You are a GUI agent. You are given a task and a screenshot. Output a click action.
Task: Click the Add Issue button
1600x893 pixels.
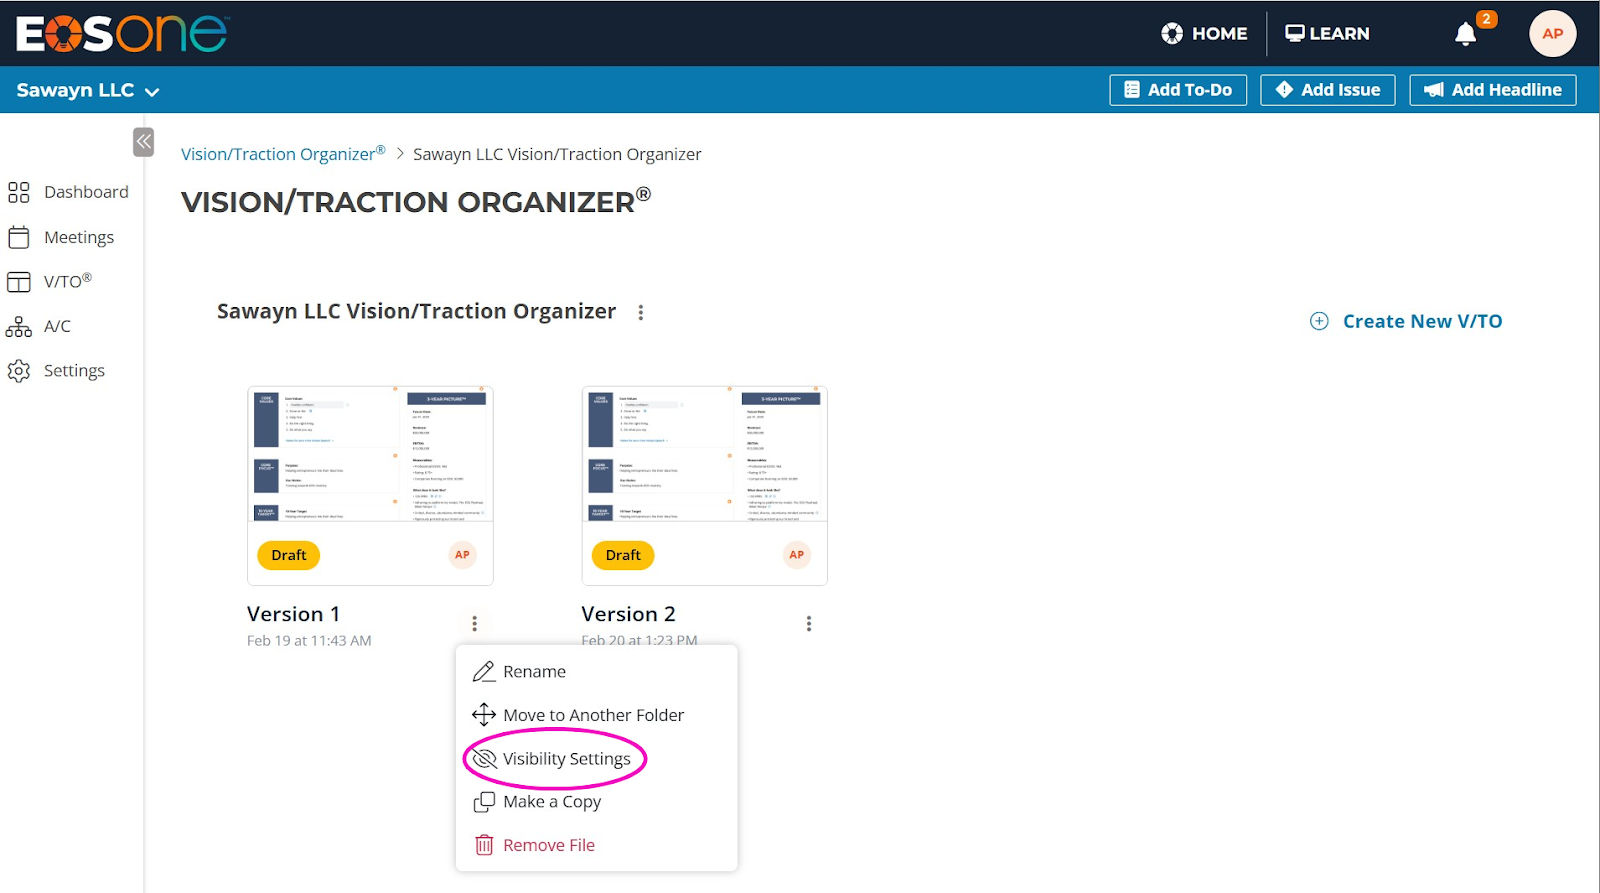coord(1328,90)
